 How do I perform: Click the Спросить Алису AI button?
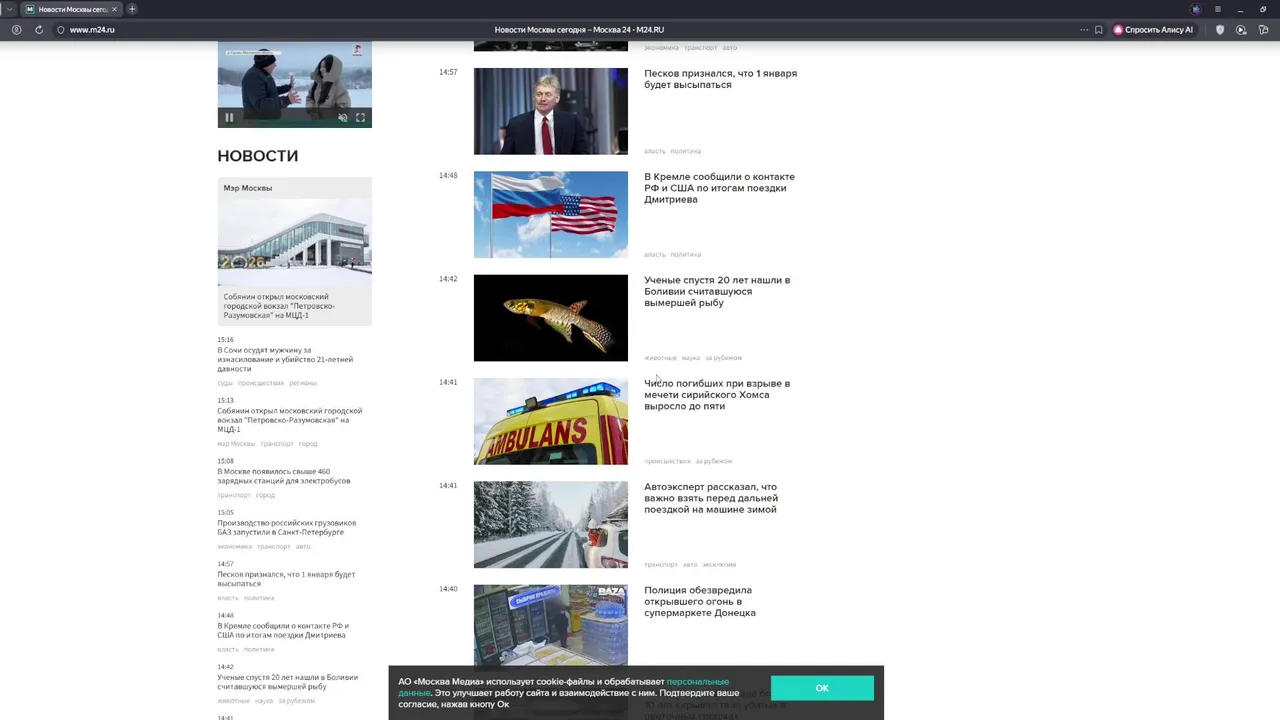tap(1153, 30)
